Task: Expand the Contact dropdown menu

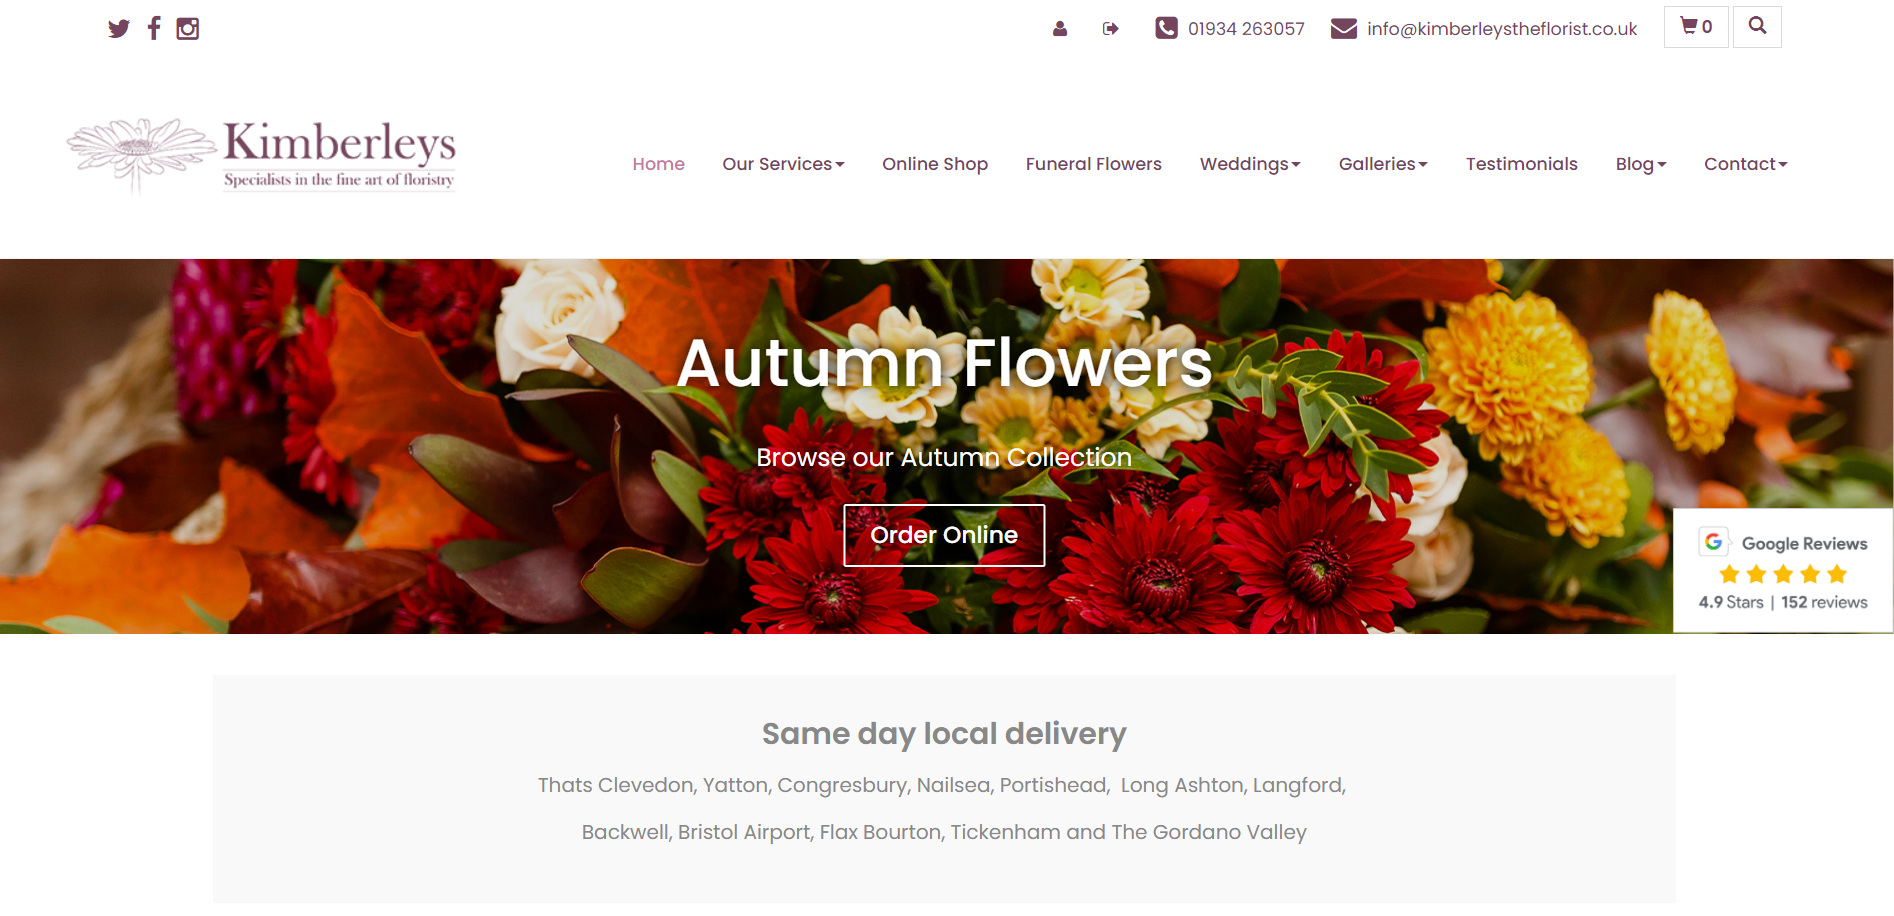Action: (1745, 164)
